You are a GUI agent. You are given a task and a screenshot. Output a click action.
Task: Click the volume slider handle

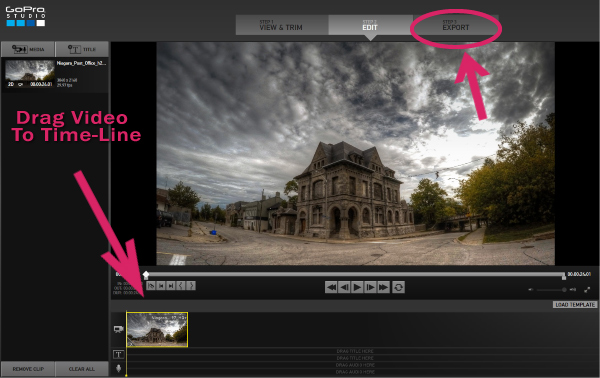click(x=564, y=290)
